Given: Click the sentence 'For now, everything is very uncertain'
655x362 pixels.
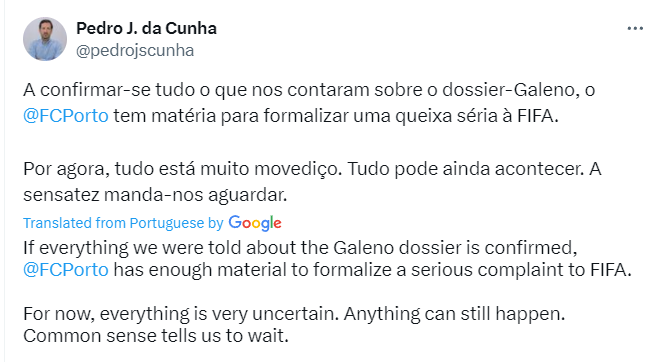Looking at the screenshot, I should tap(181, 314).
